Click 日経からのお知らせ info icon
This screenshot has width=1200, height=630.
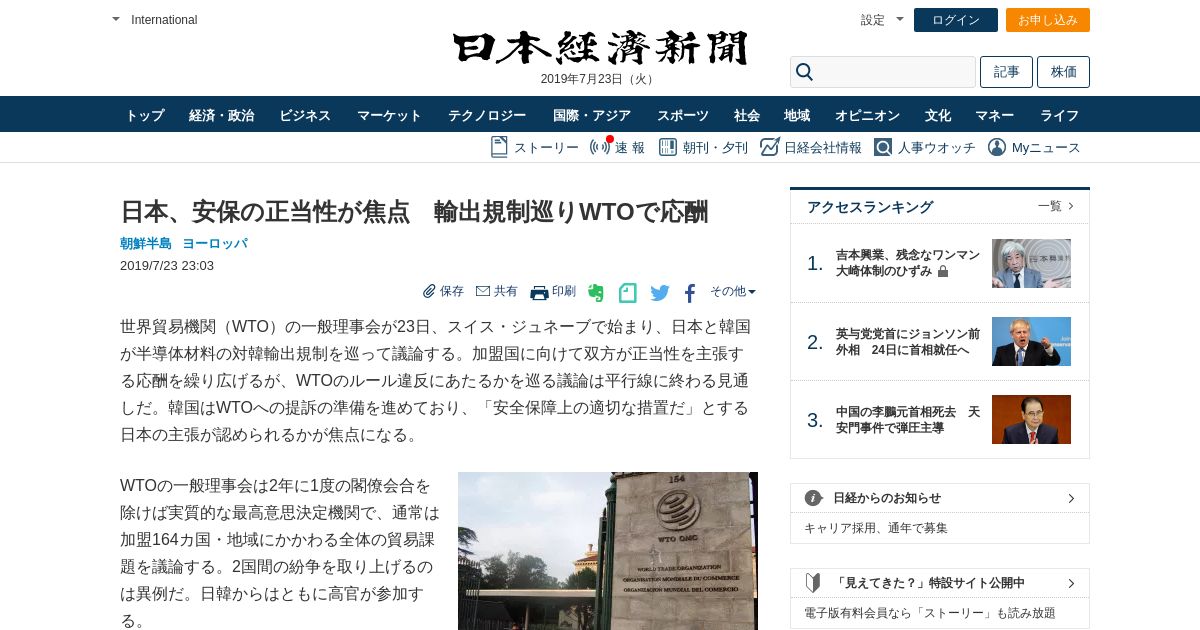(813, 498)
